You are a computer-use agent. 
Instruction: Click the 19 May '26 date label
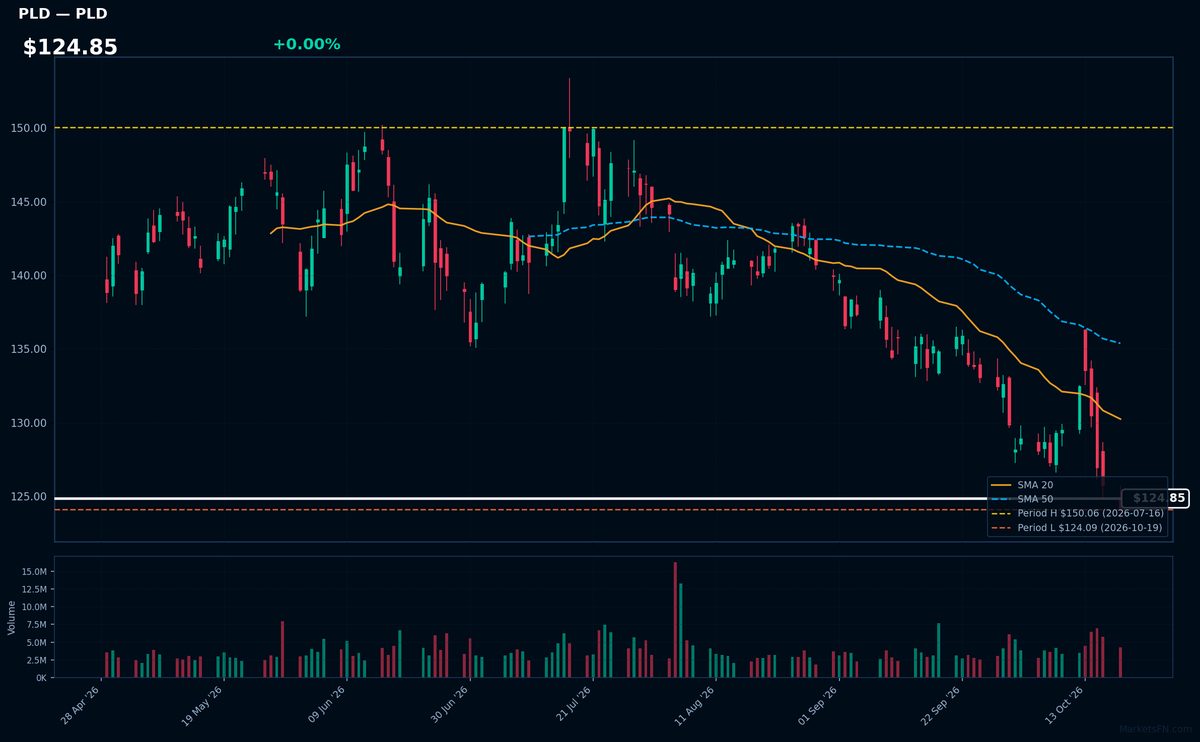[203, 705]
